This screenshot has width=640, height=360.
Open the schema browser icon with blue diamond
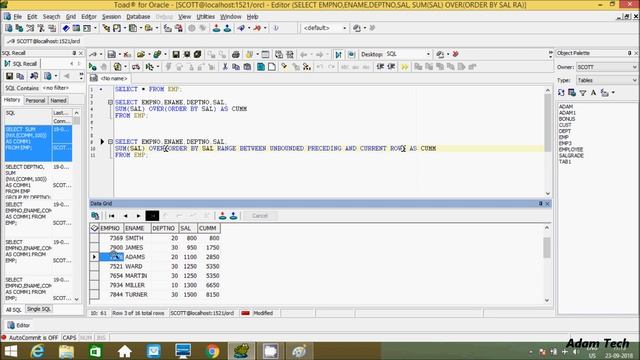(66, 28)
